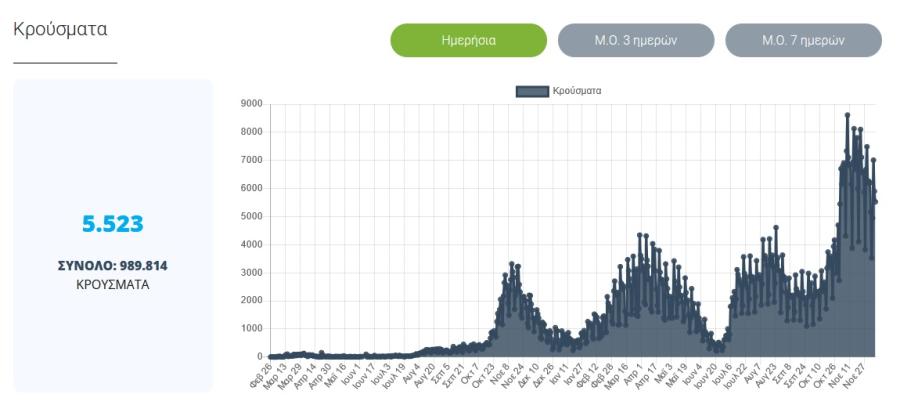This screenshot has height=416, width=900.
Task: Click the Κρούσματα section heading
Action: (60, 30)
